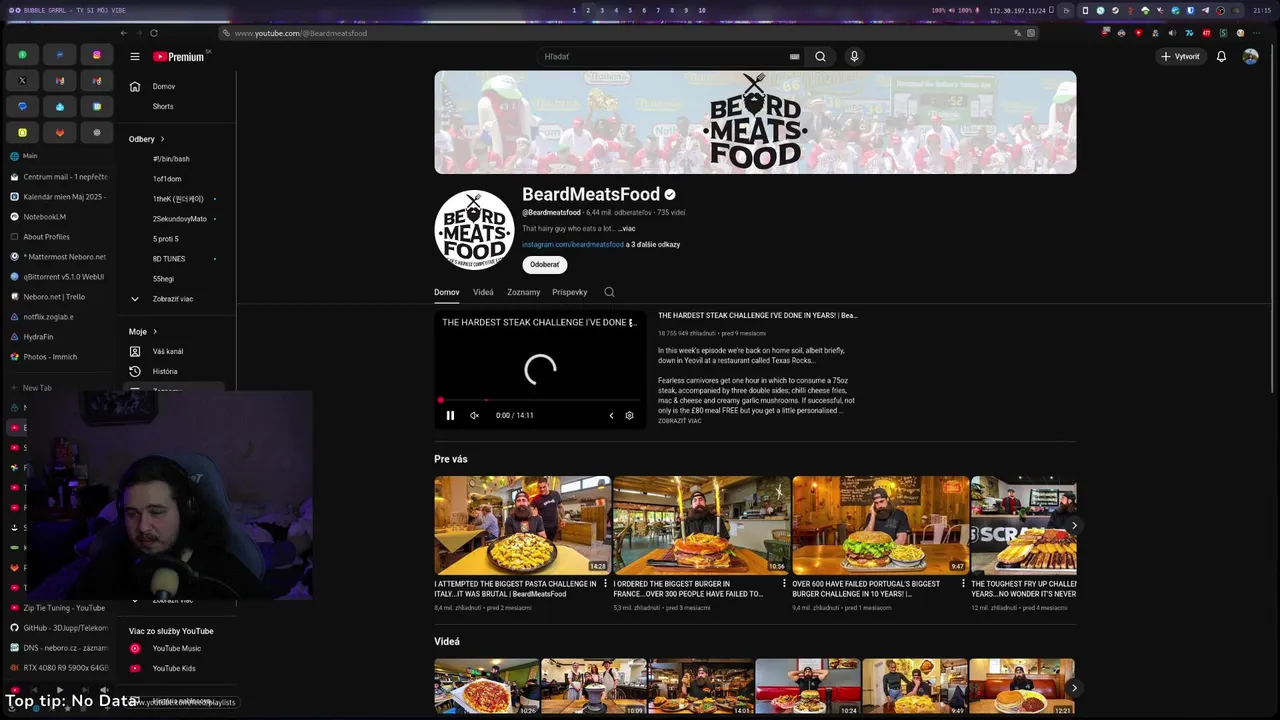Open the GitLab pinned tab
1280x720 pixels.
coord(60,132)
